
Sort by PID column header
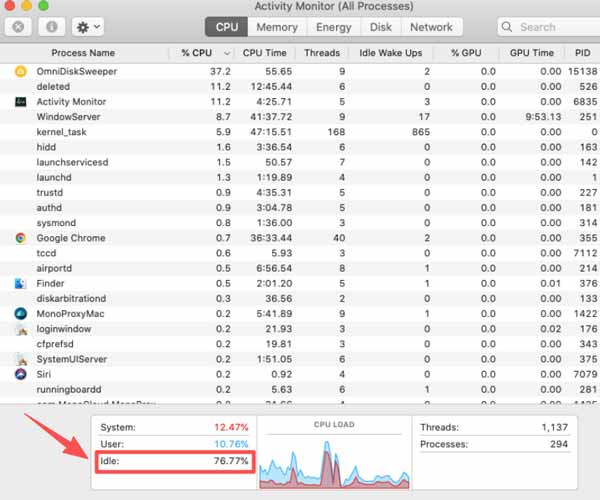582,53
